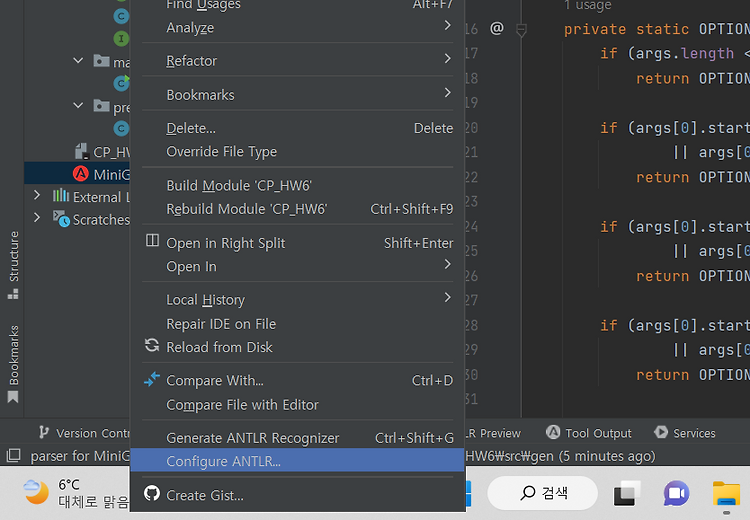Open the Structure side panel tab
Image resolution: width=750 pixels, height=520 pixels.
tap(13, 265)
